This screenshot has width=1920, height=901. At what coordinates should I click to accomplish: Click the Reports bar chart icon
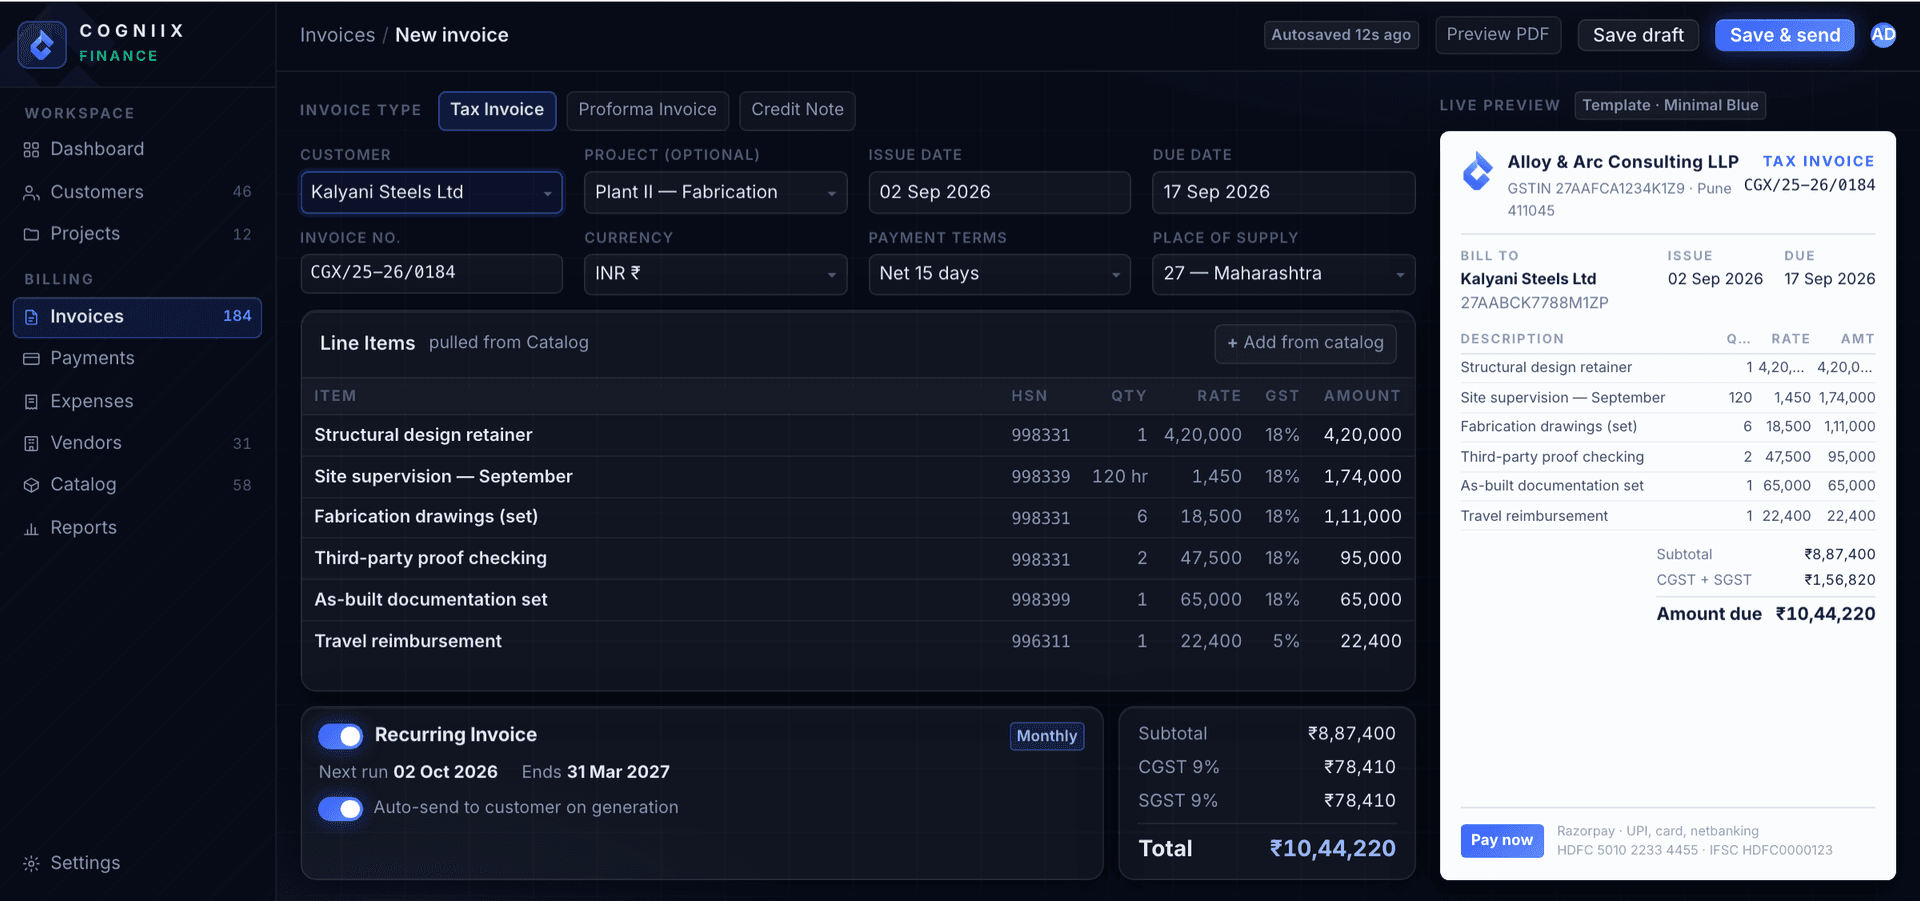[31, 528]
